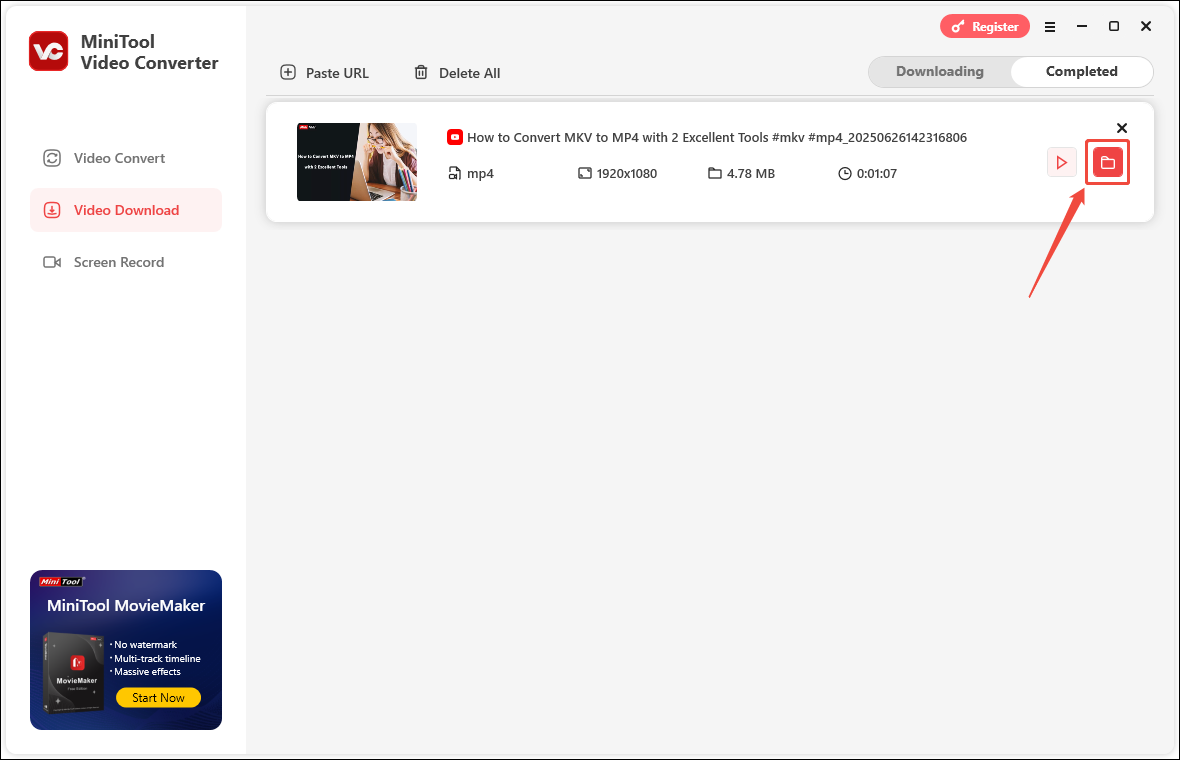This screenshot has width=1180, height=760.
Task: Open Video Download section
Action: 126,210
